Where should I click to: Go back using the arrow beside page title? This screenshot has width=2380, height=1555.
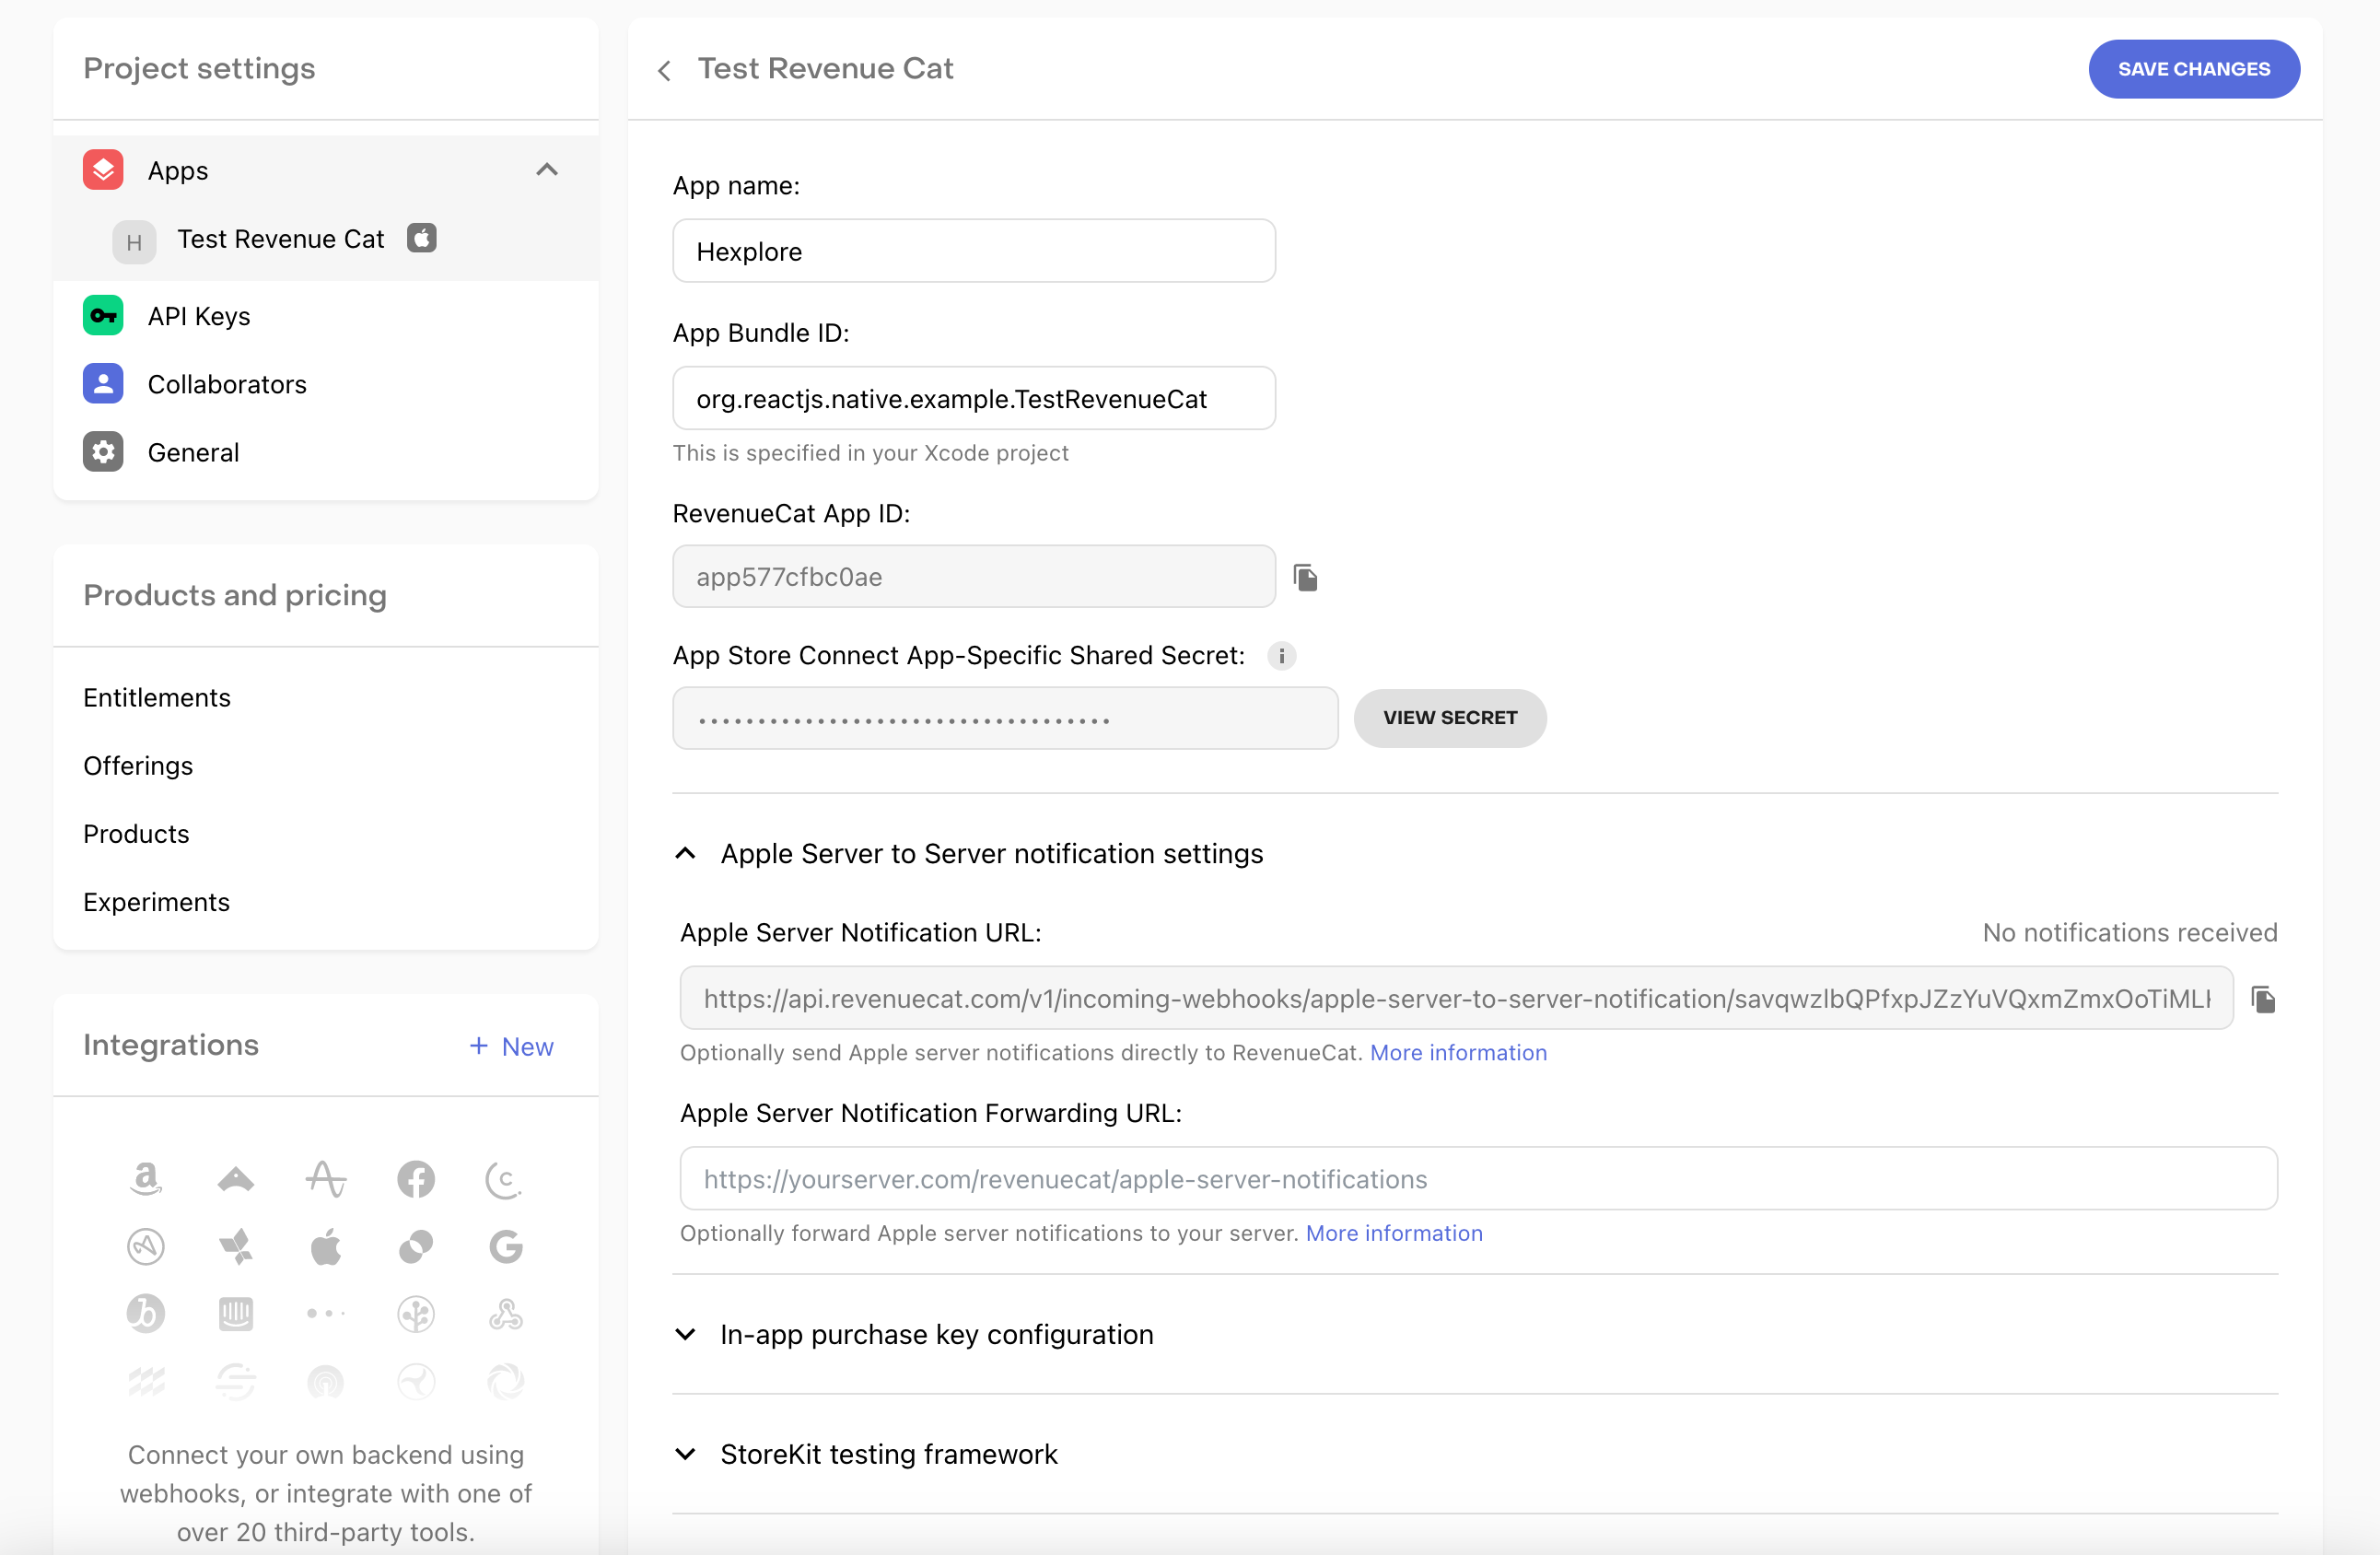[664, 70]
